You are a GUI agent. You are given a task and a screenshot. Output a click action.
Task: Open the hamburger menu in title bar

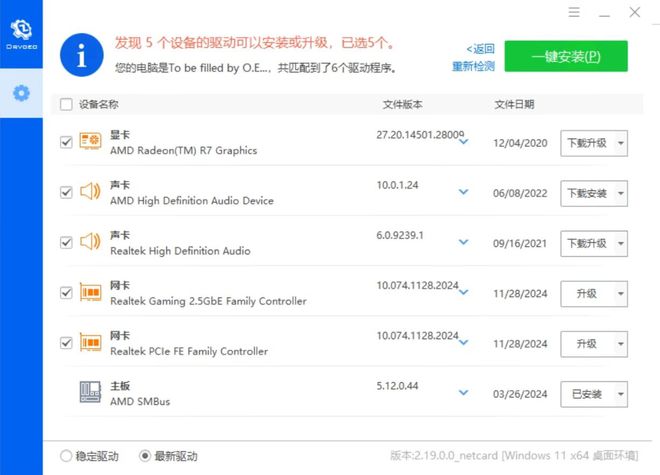574,12
